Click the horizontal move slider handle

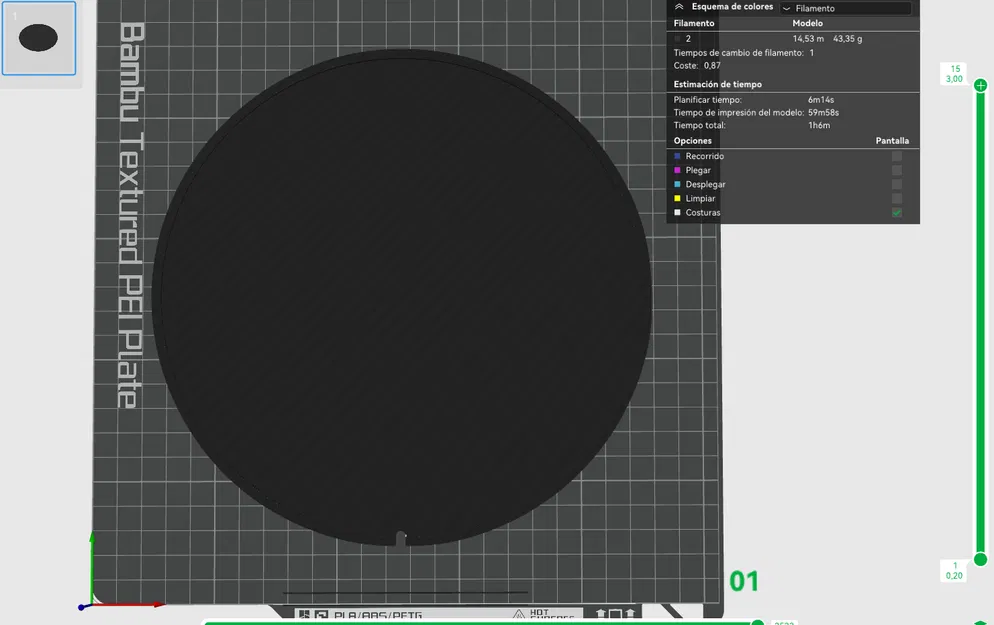click(757, 622)
